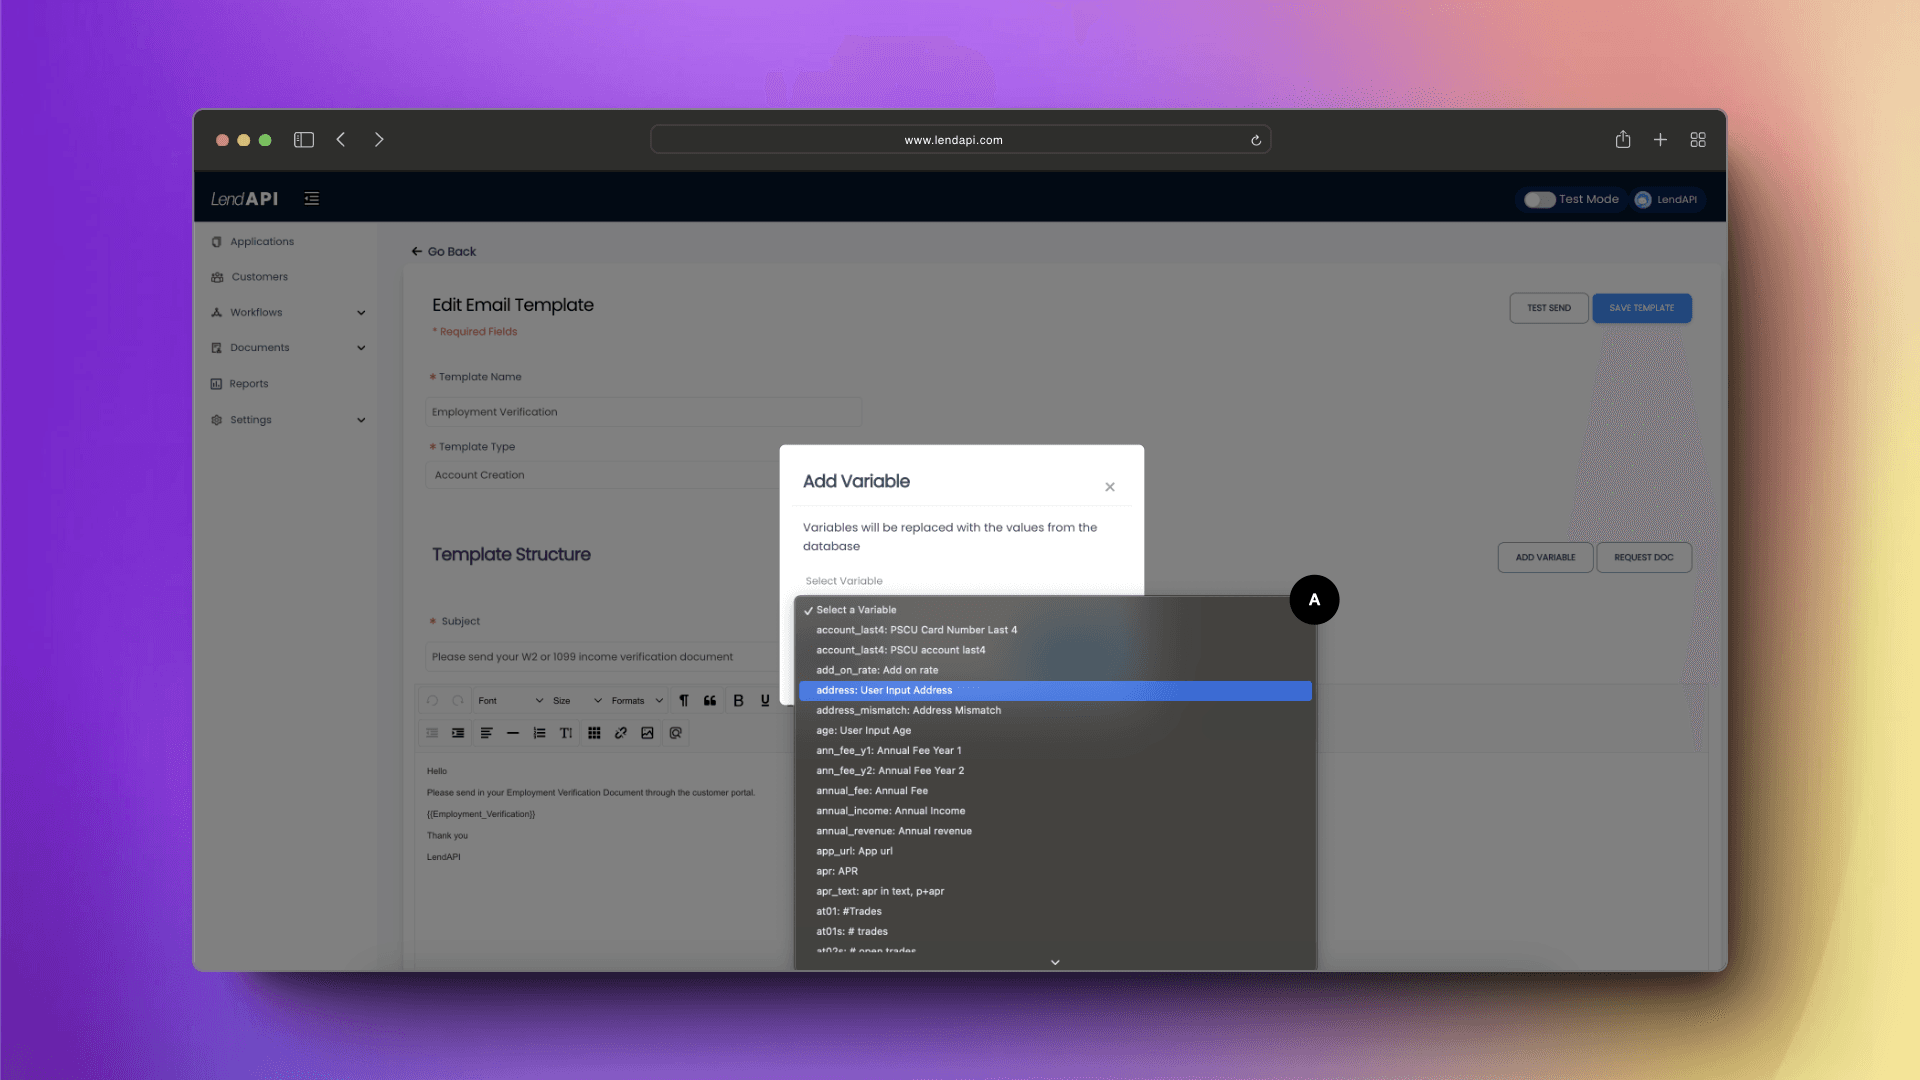Pick 'apr: APR' variable option
The width and height of the screenshot is (1920, 1080).
click(837, 871)
